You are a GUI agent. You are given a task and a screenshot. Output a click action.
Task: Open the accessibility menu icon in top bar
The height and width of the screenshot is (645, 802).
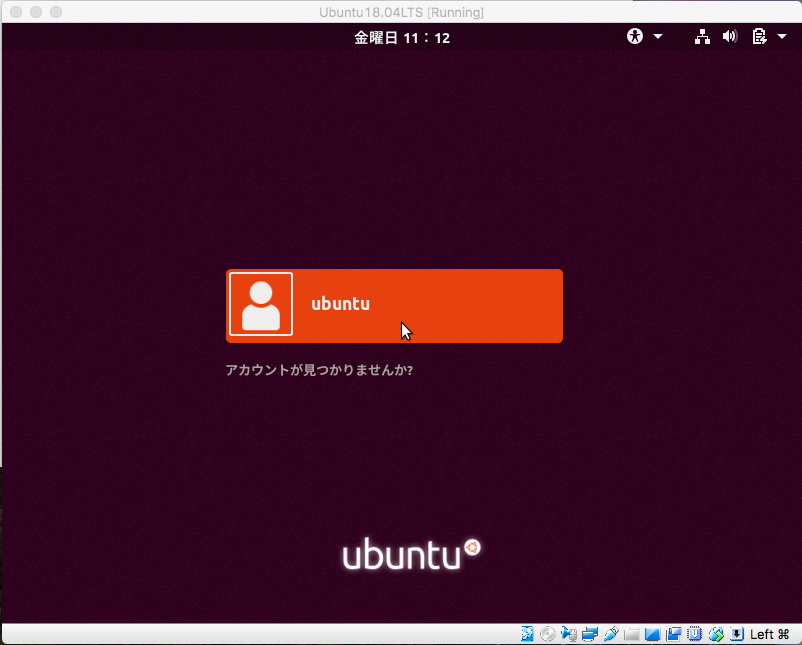(635, 36)
